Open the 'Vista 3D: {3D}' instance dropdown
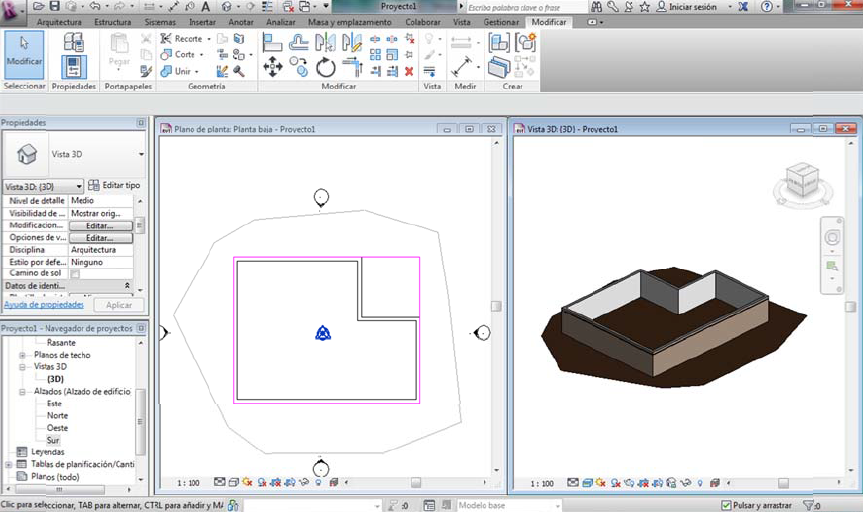The height and width of the screenshot is (512, 863). (x=79, y=187)
